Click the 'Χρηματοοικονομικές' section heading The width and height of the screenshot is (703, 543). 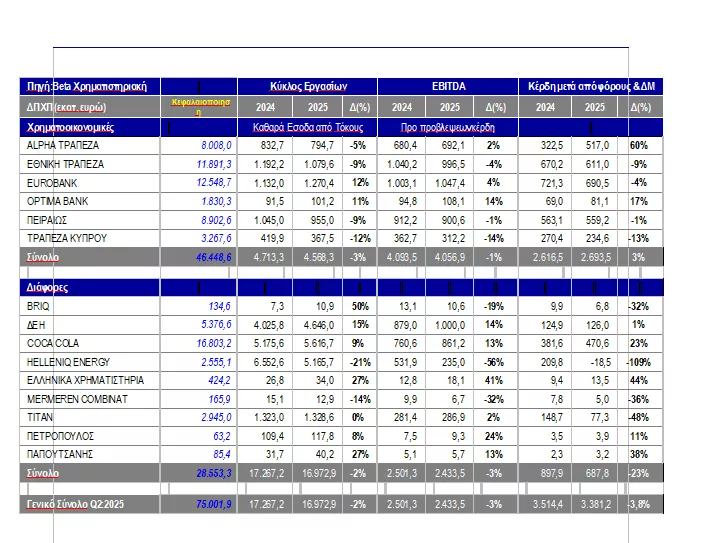70,127
